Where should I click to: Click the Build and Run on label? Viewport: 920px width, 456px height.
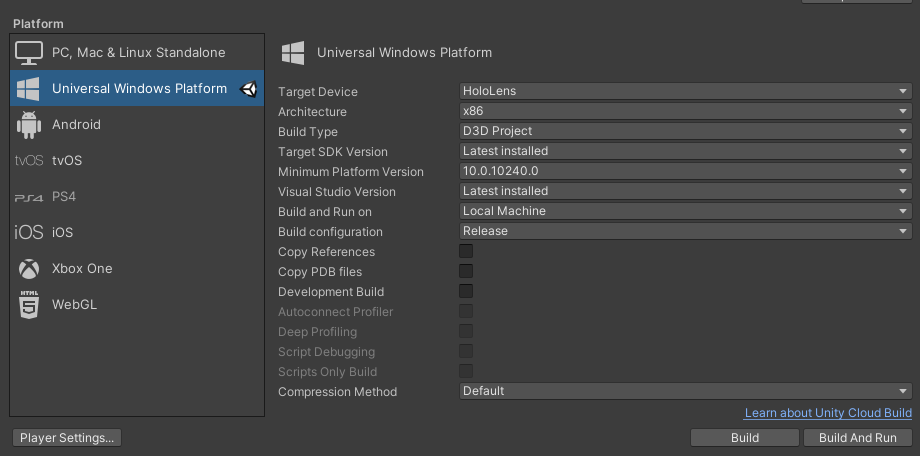[x=325, y=212]
